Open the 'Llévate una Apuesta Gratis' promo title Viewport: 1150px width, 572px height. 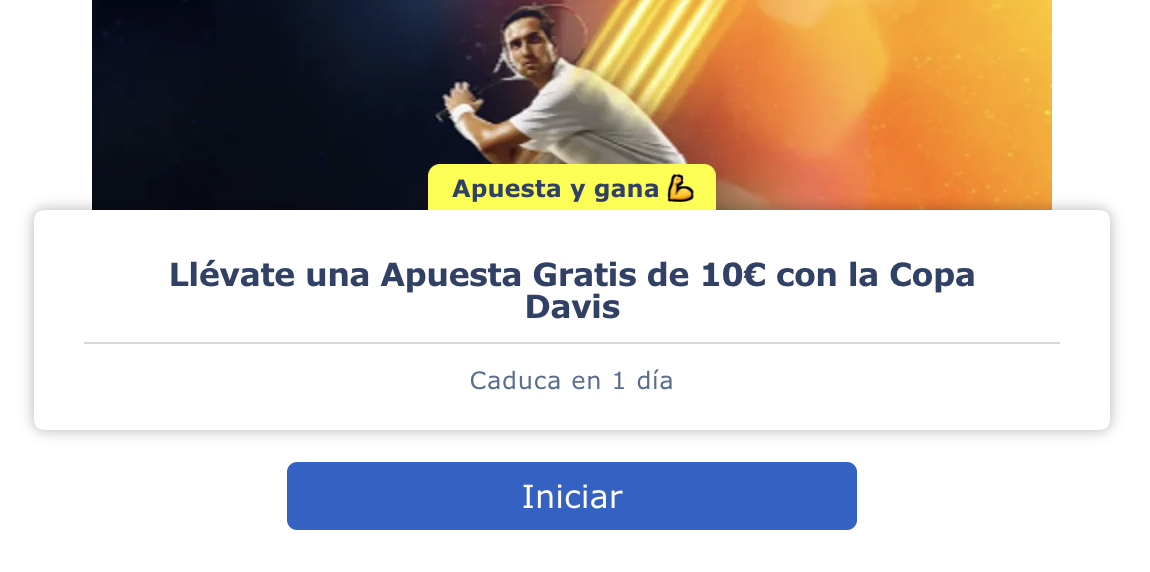[571, 290]
